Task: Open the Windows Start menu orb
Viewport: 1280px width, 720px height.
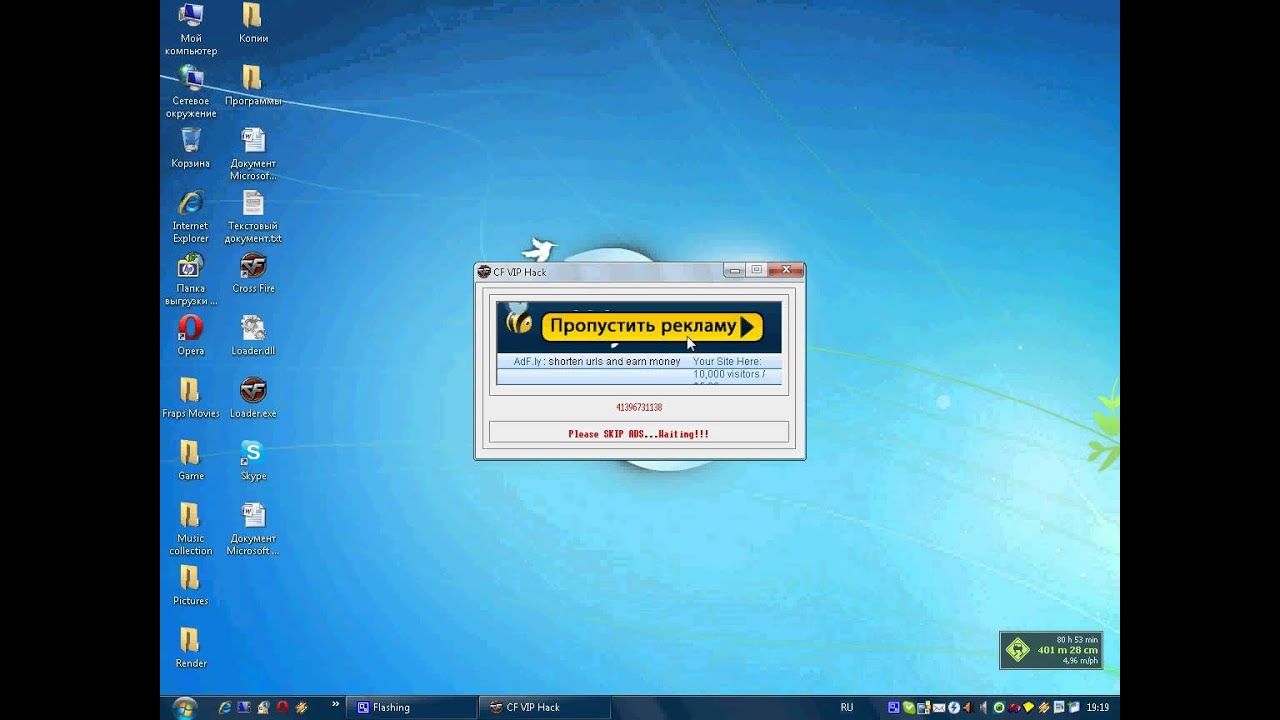Action: click(x=185, y=708)
